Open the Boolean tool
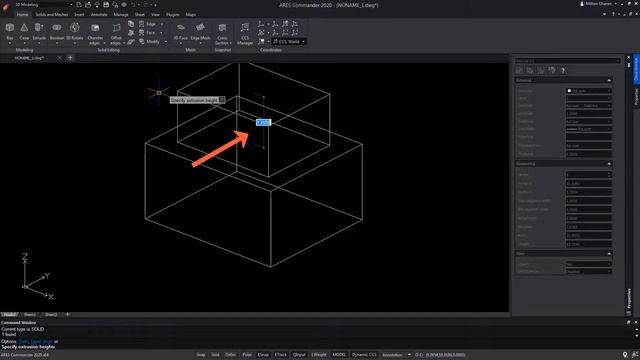Viewport: 640px width, 360px height. tap(57, 31)
